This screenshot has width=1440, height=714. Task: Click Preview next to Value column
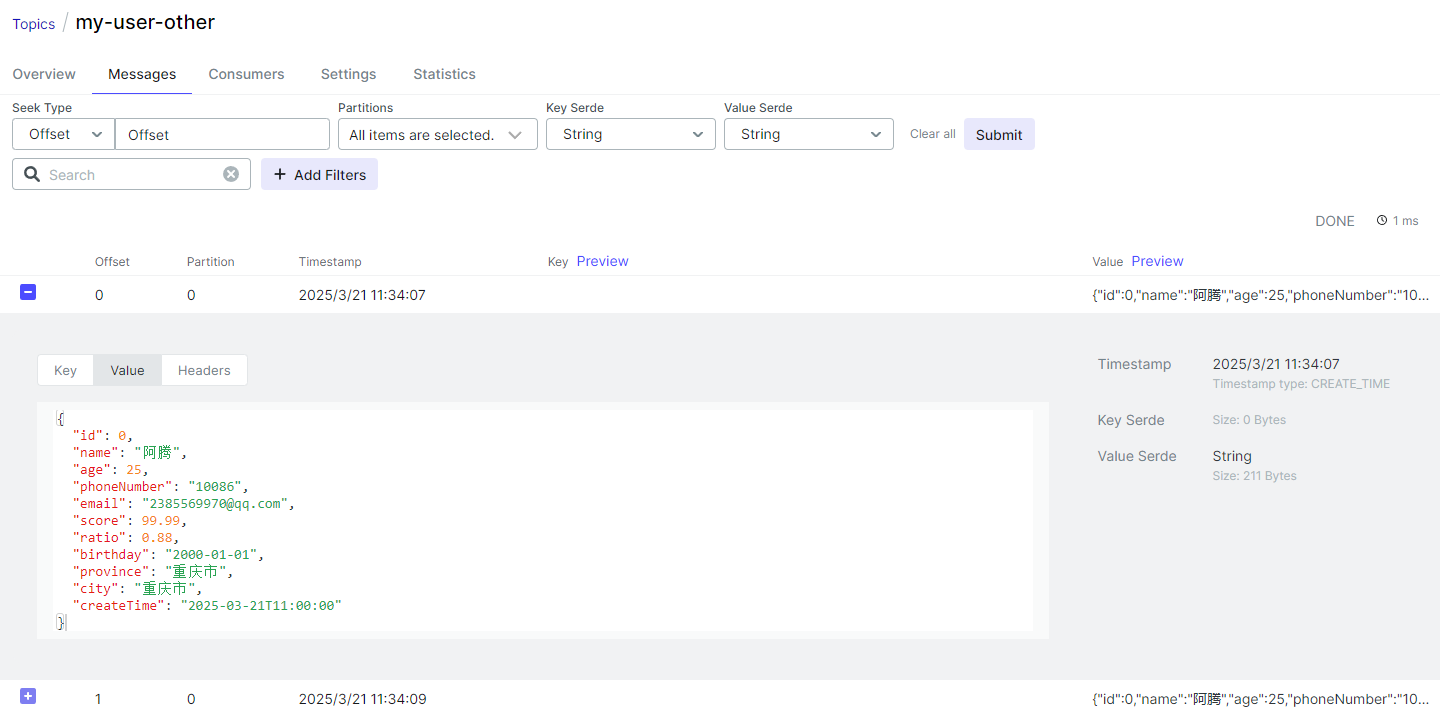pyautogui.click(x=1157, y=261)
